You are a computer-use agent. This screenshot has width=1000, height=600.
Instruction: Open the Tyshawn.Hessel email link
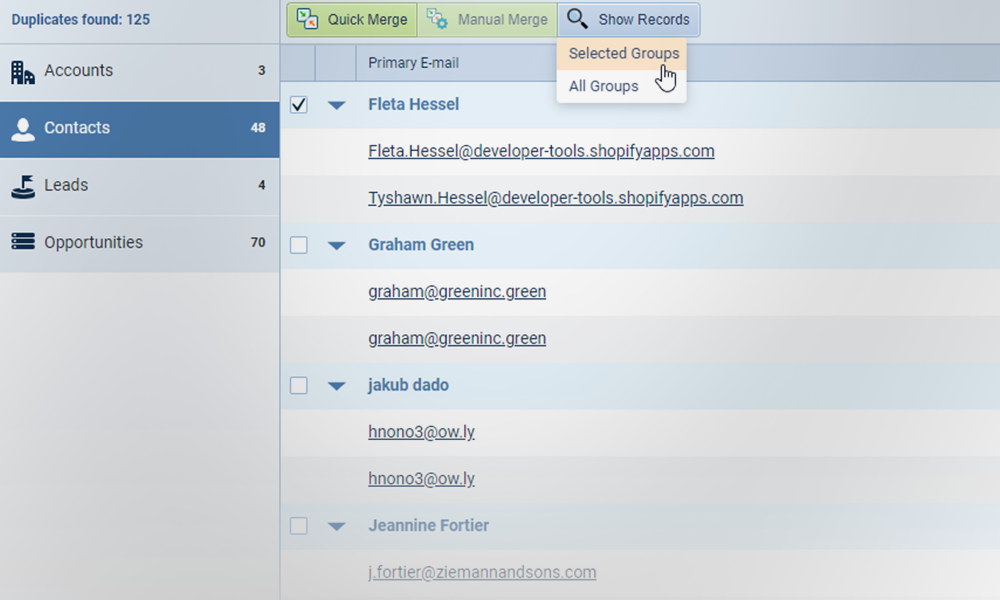555,198
